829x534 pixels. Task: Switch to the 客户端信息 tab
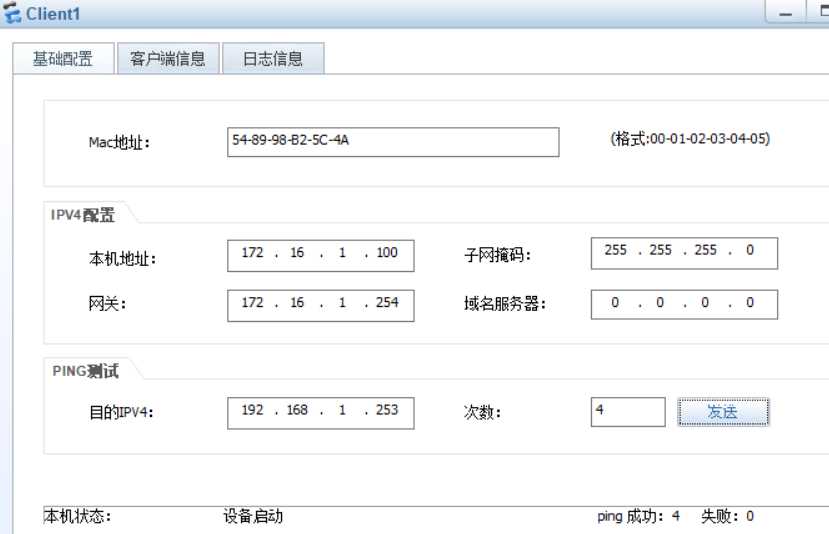point(168,58)
